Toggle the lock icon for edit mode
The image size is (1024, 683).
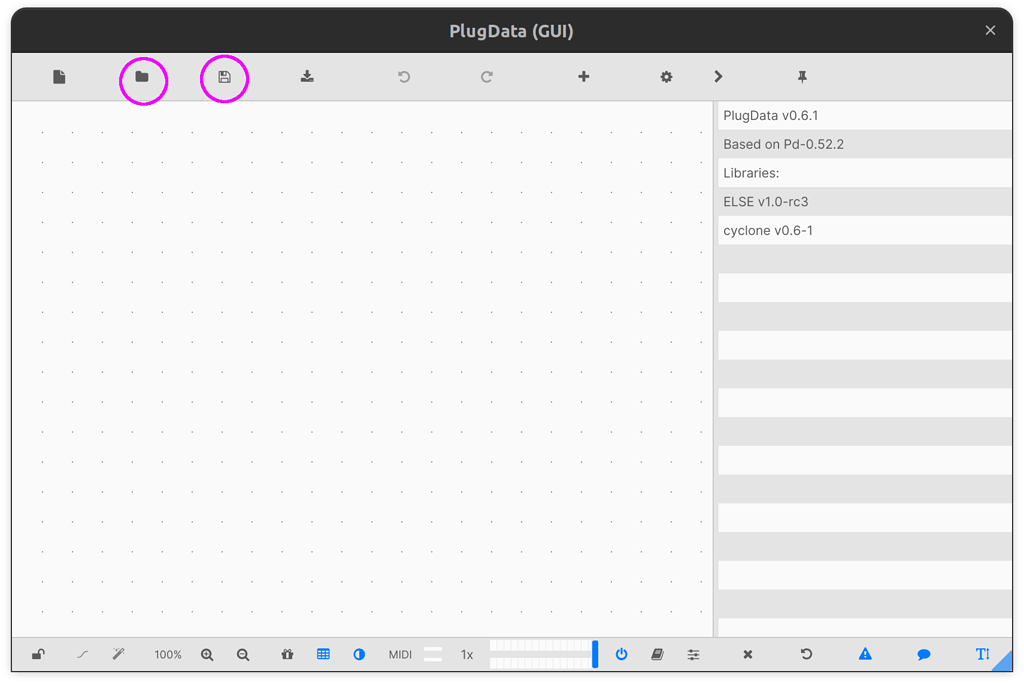(x=37, y=654)
